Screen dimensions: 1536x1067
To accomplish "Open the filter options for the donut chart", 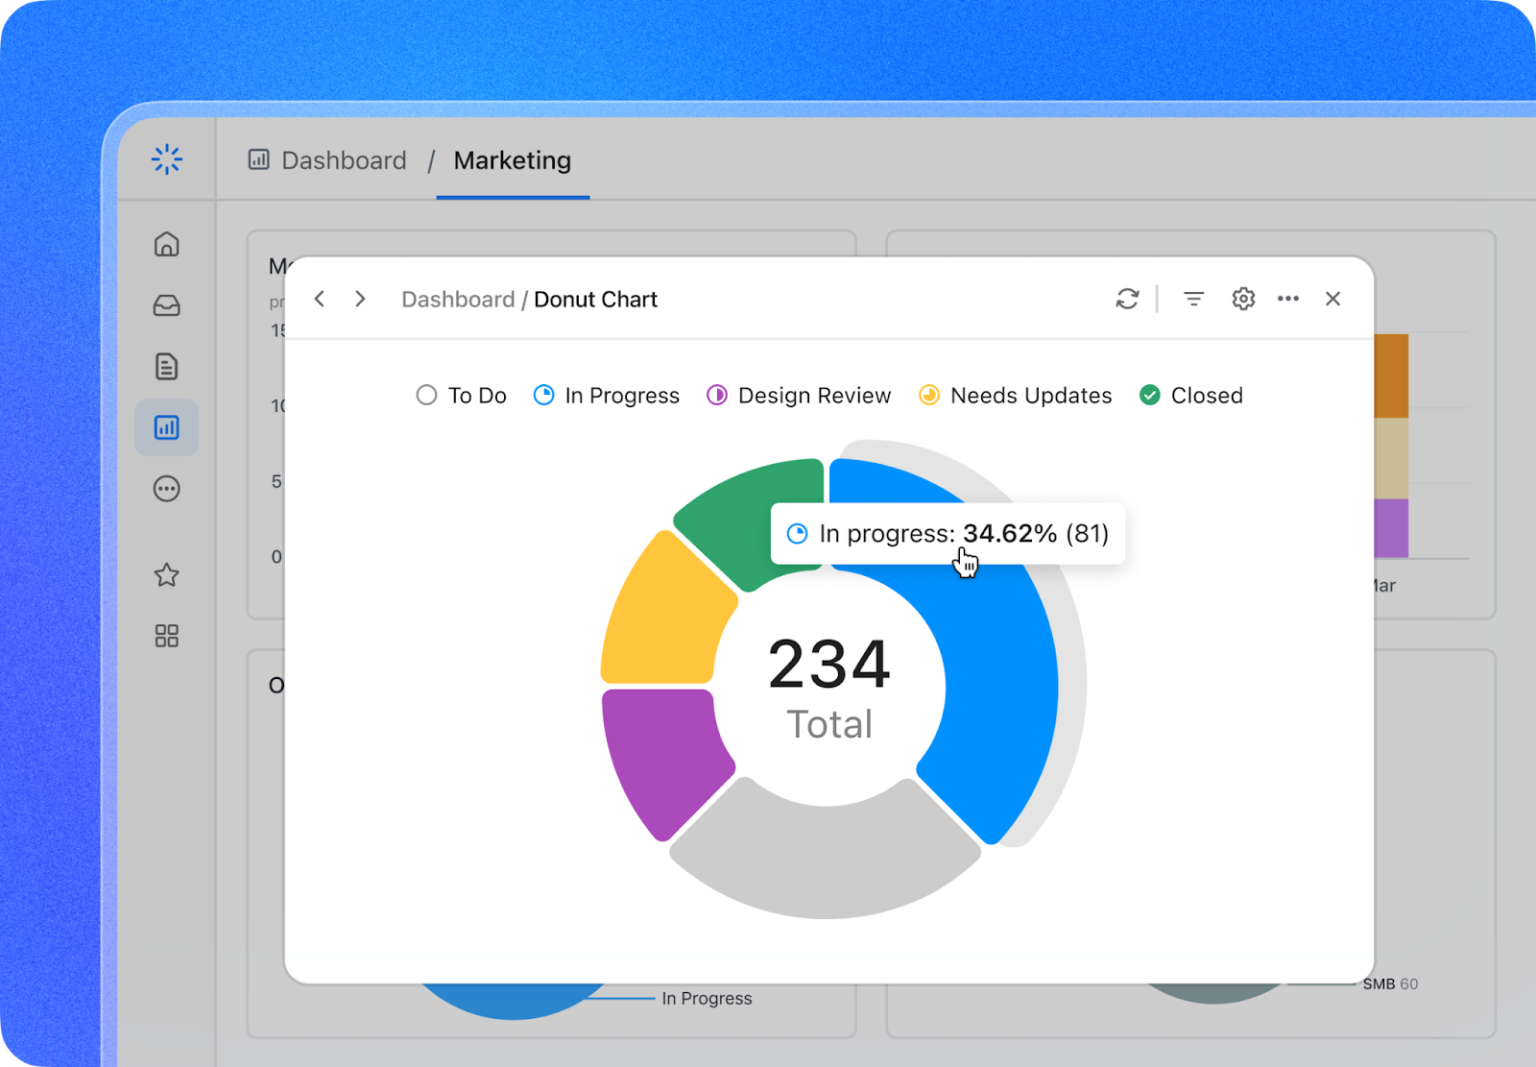I will [x=1193, y=298].
